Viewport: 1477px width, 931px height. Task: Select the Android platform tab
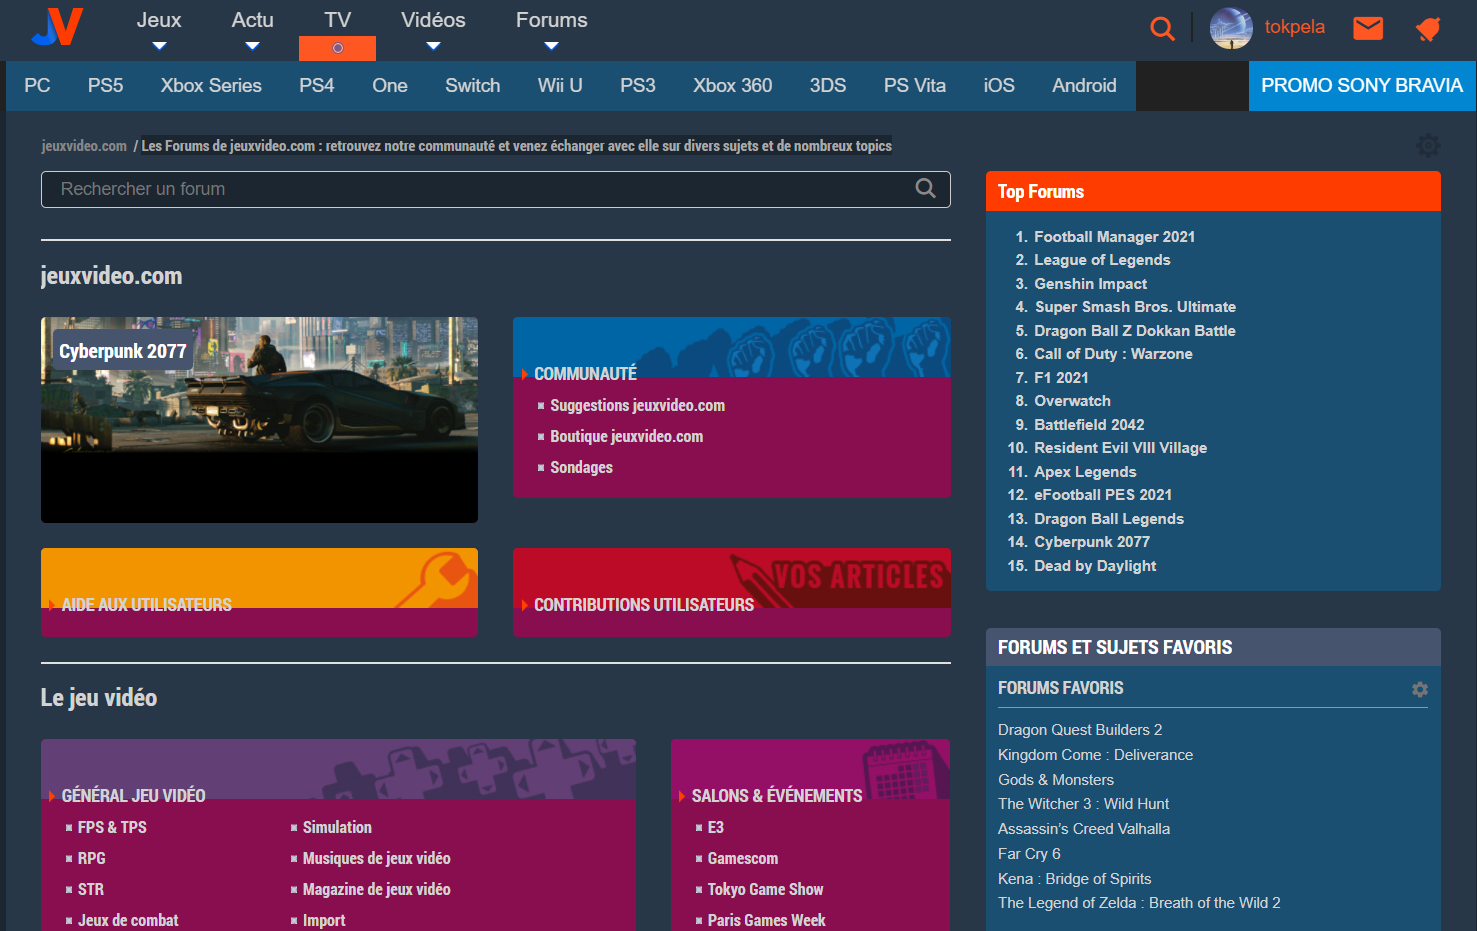(x=1084, y=86)
